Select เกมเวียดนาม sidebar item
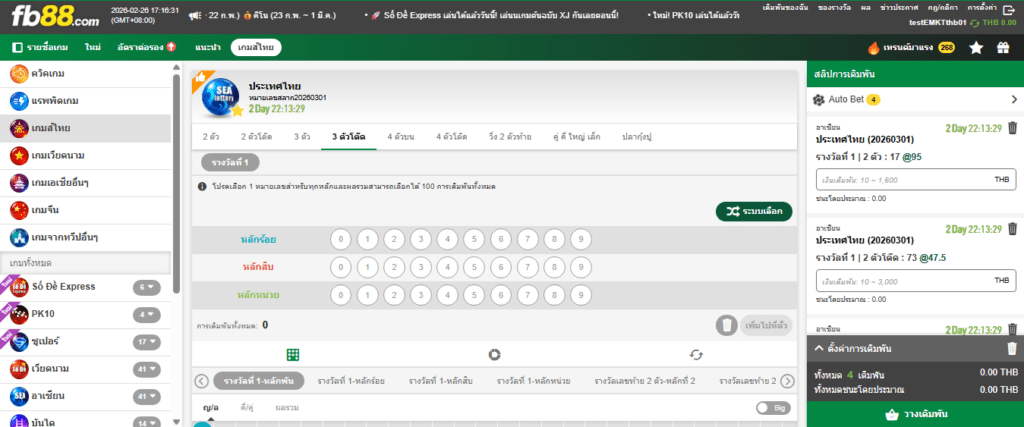Screen dimensions: 1024x427 point(85,156)
